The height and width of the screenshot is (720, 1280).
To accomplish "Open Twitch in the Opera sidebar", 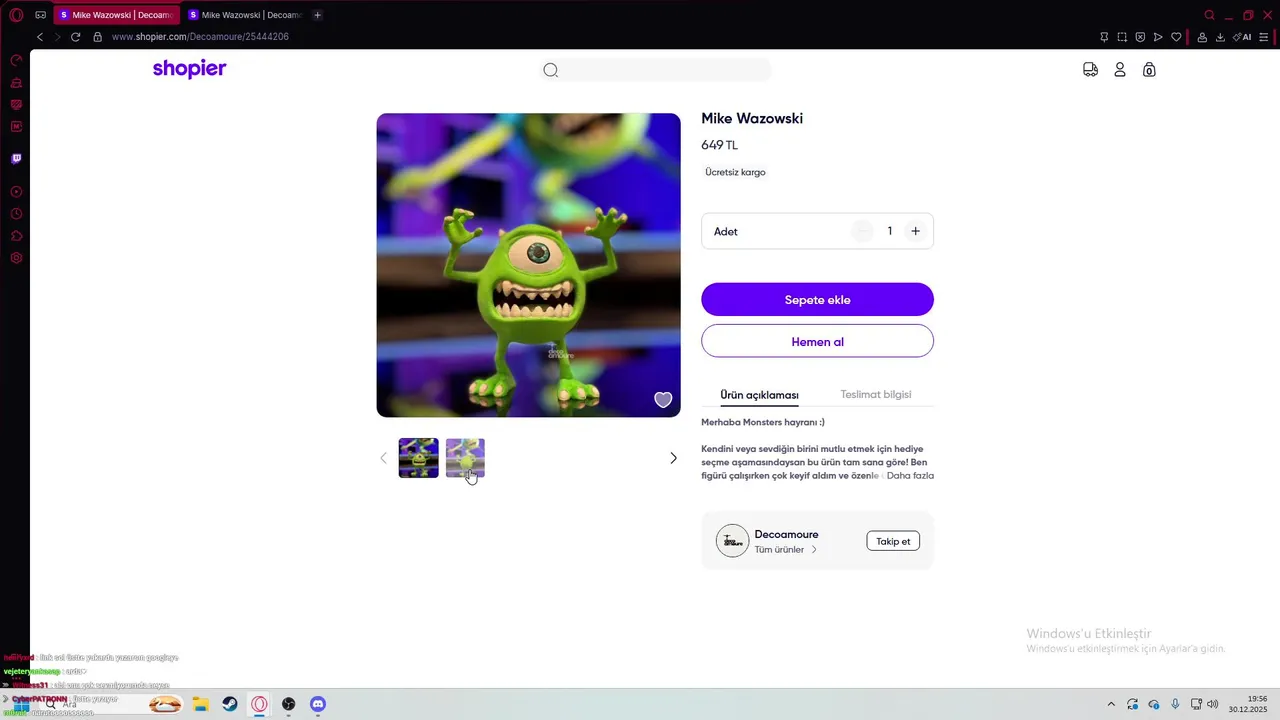I will coord(16,158).
